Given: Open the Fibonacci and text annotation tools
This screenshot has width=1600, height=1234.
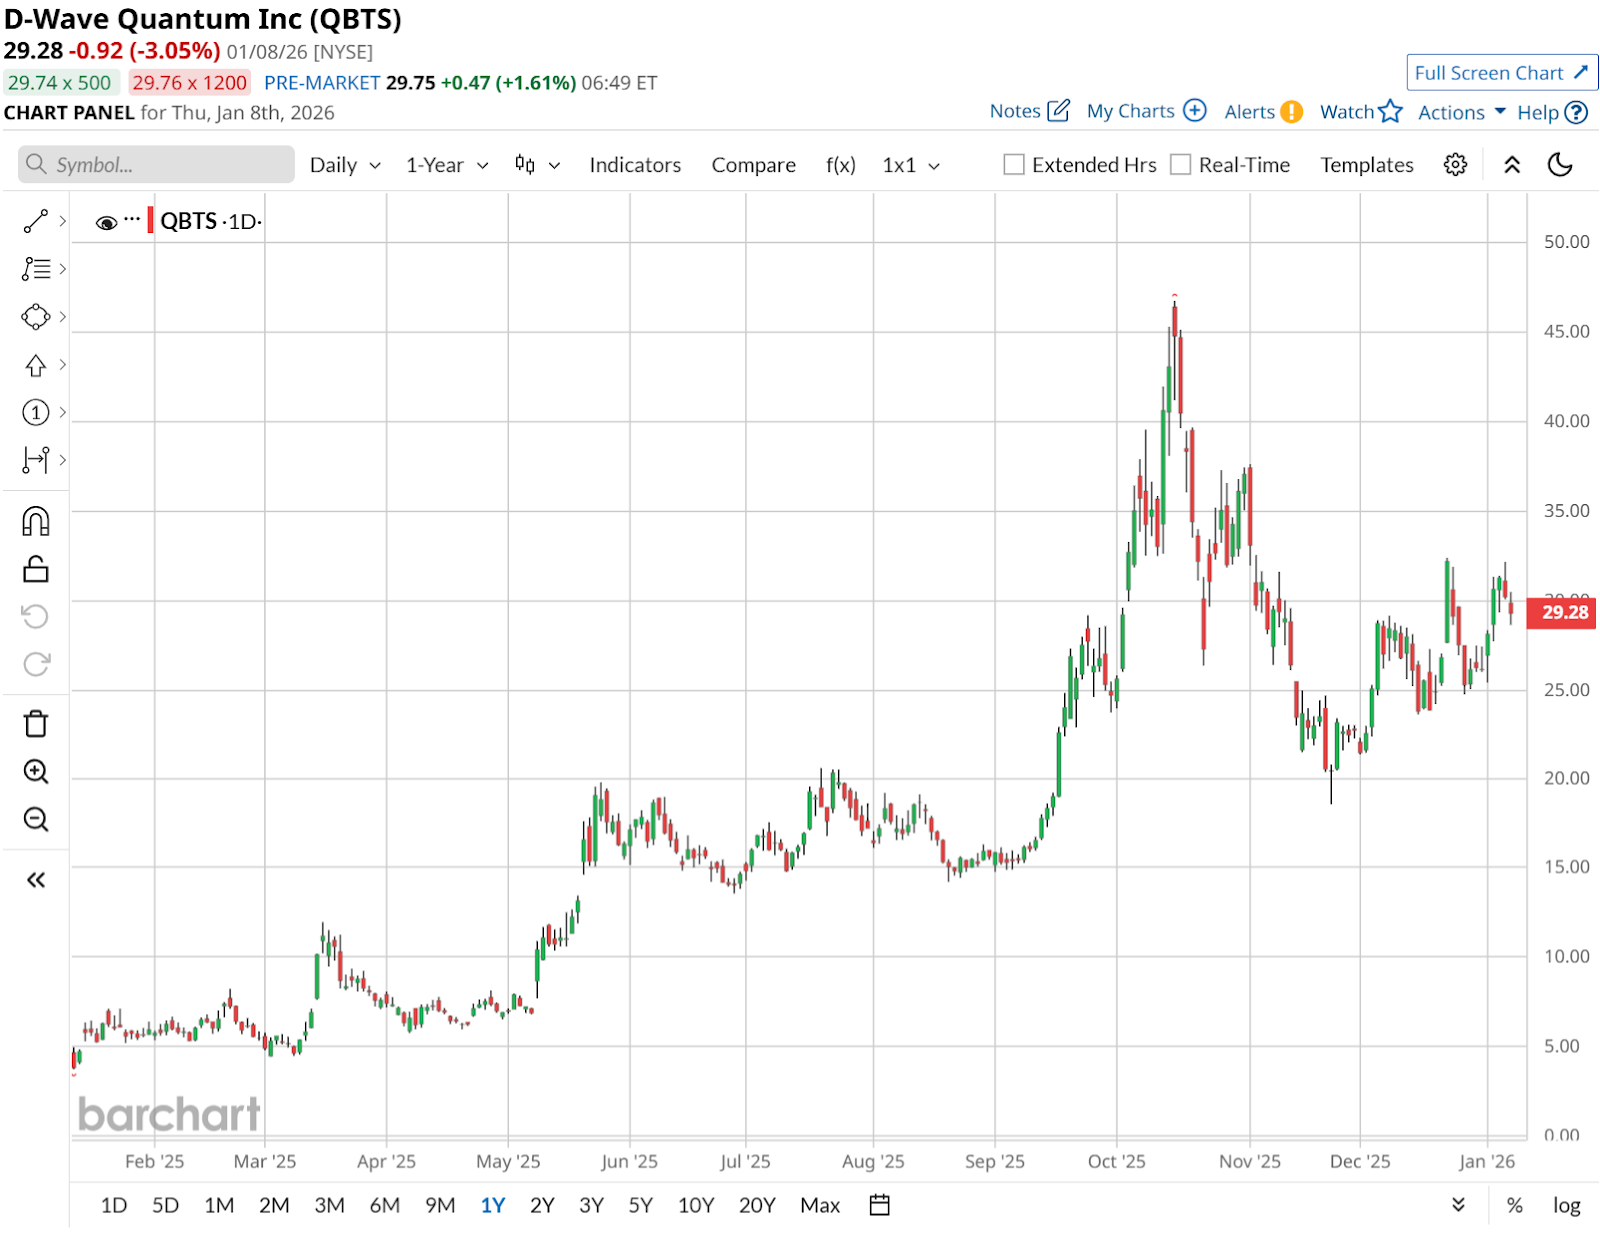Looking at the screenshot, I should [36, 269].
